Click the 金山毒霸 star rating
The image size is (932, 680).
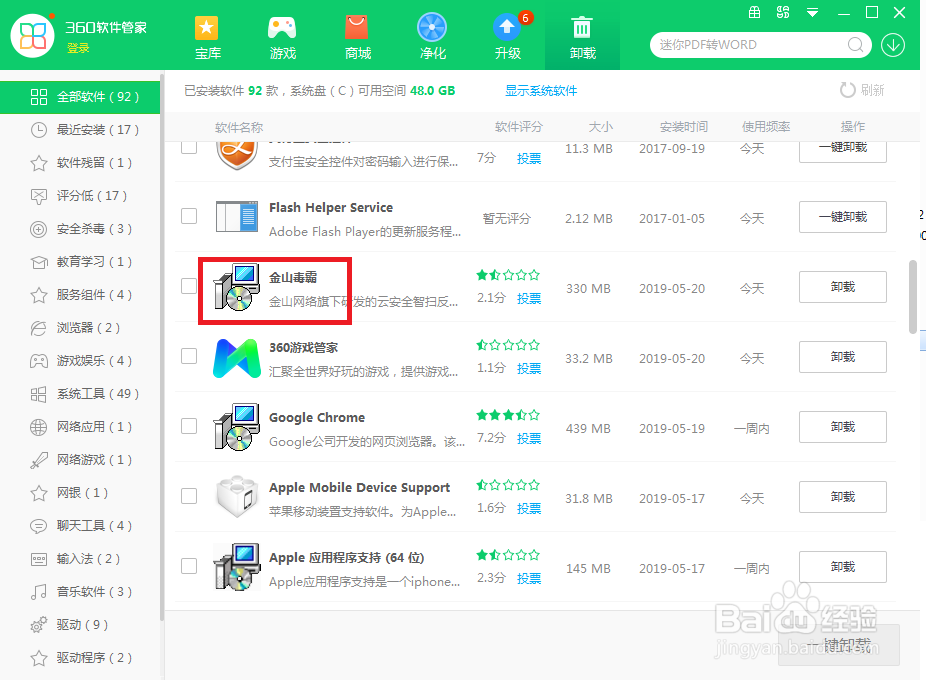[508, 275]
